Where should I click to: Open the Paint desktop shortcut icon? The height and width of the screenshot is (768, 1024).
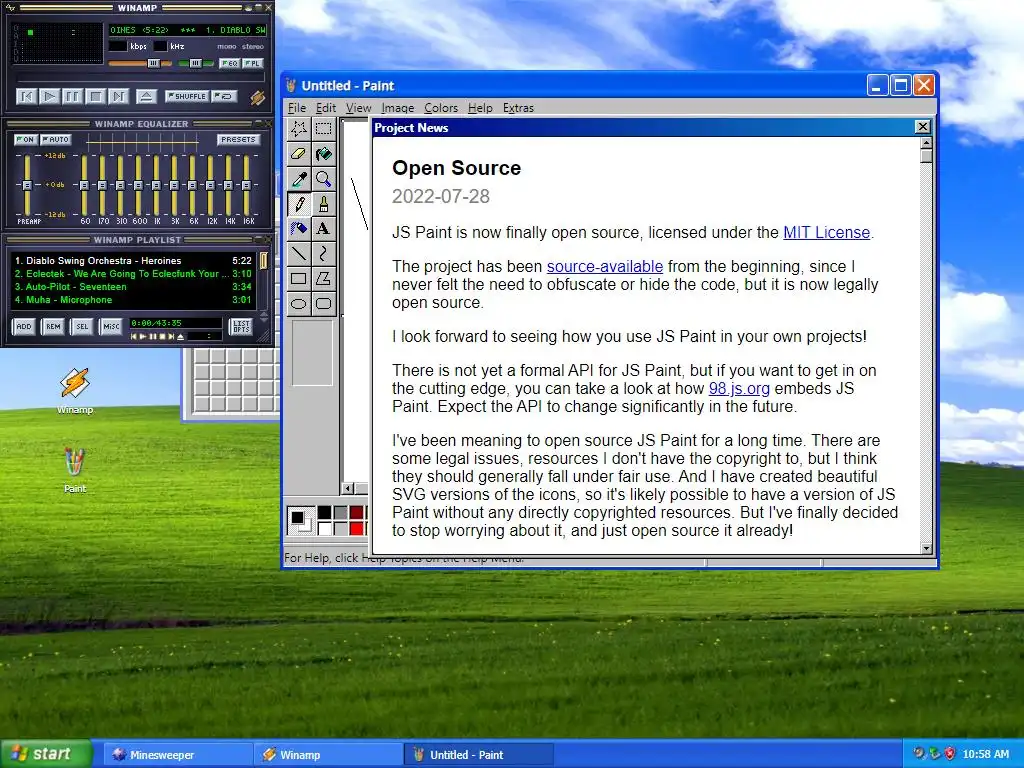pyautogui.click(x=75, y=470)
